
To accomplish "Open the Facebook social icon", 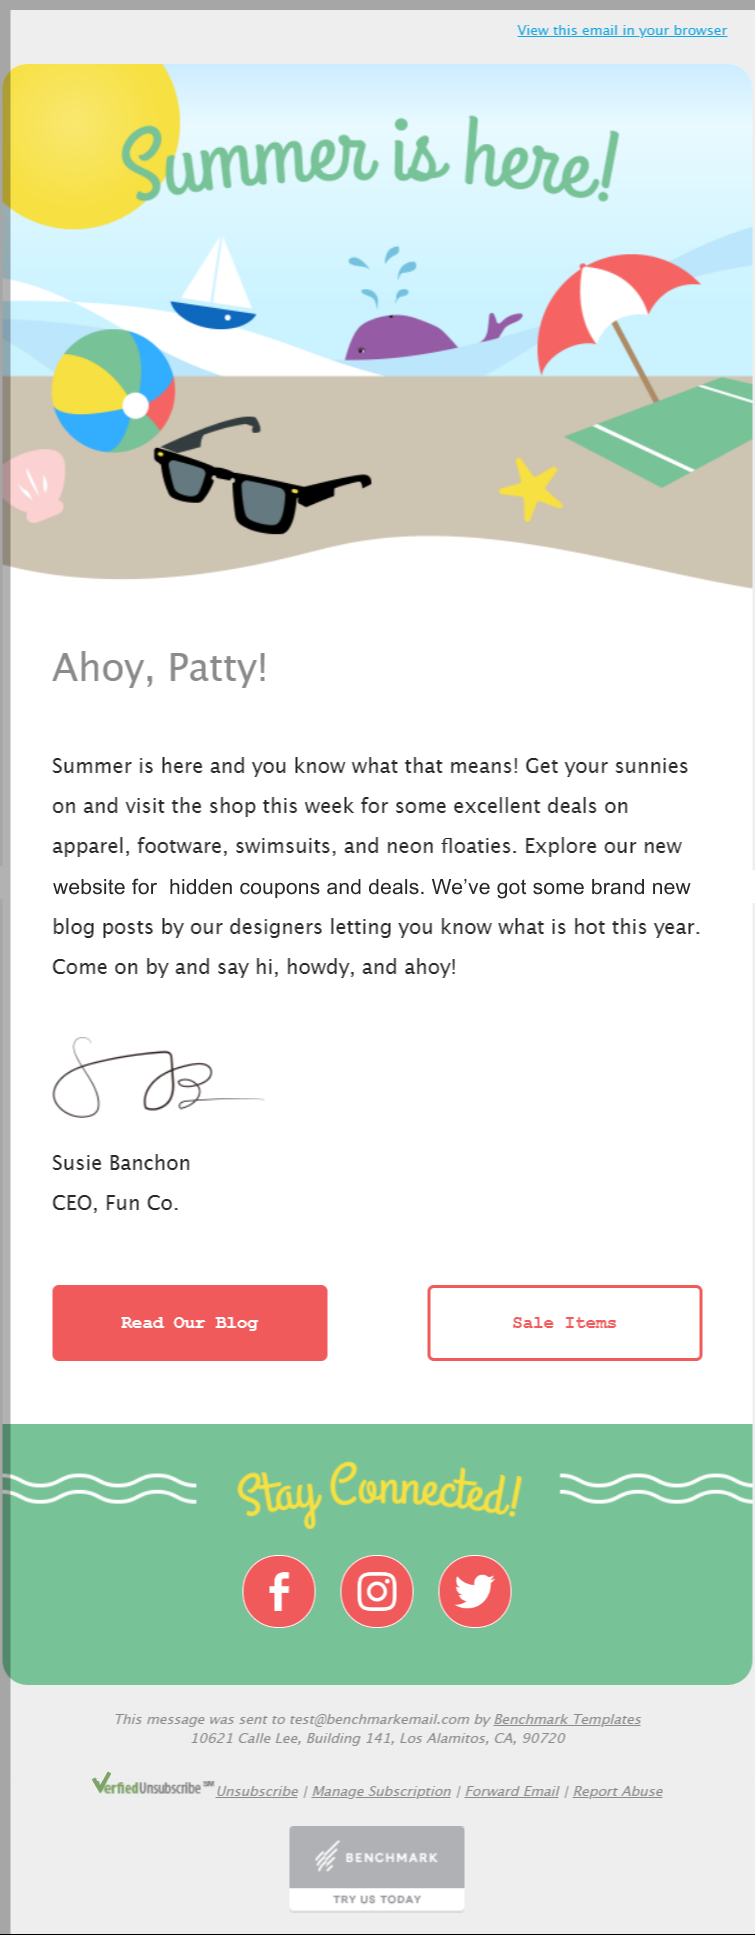I will point(279,1591).
